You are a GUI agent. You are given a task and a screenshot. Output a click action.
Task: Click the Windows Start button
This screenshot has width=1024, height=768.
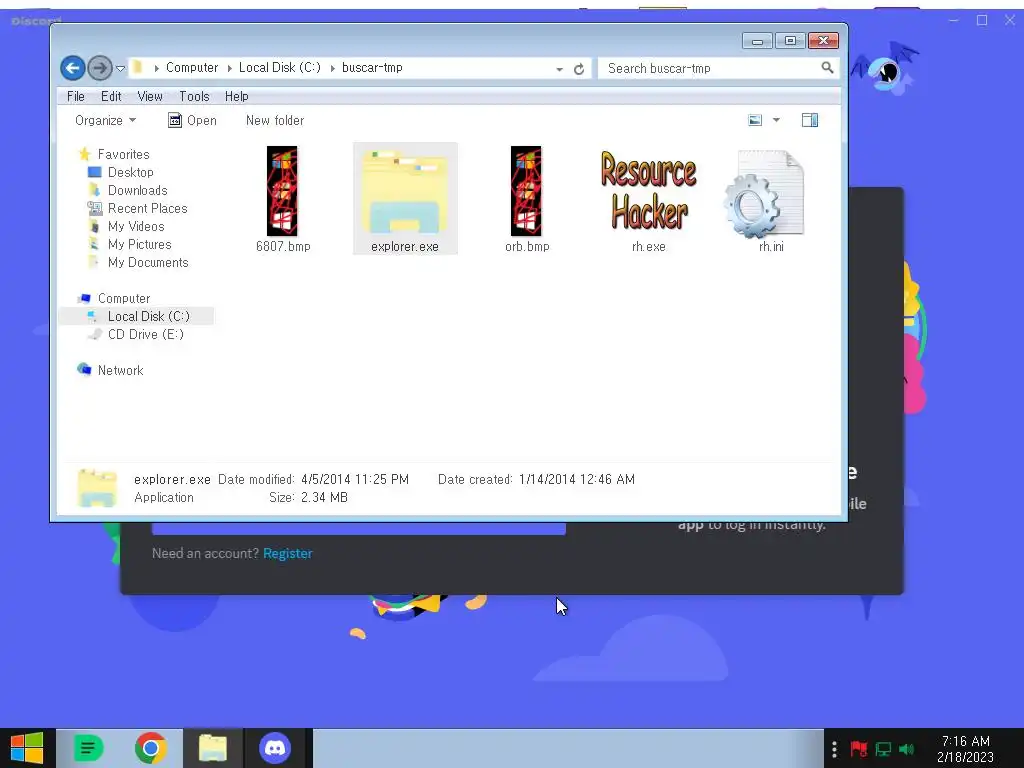click(x=27, y=748)
